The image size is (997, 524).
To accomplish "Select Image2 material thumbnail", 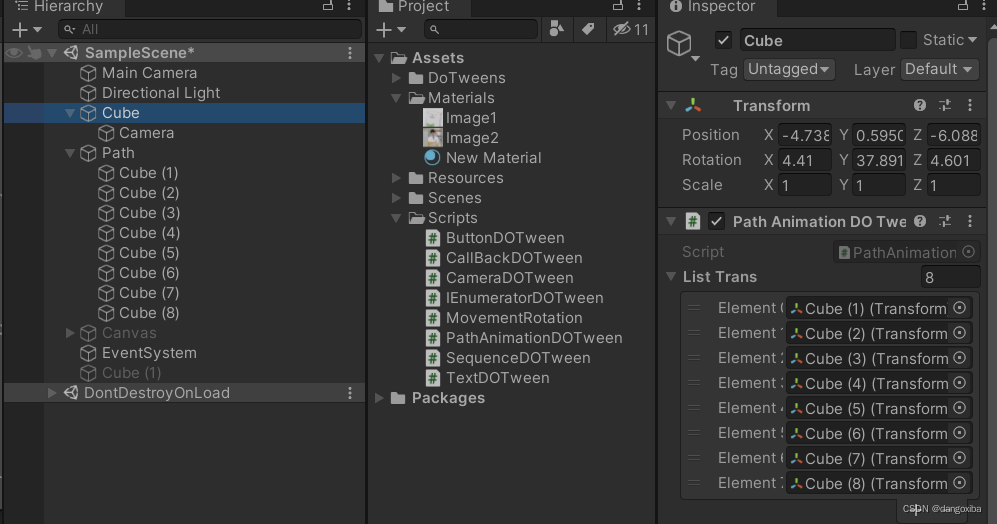I will (x=432, y=138).
